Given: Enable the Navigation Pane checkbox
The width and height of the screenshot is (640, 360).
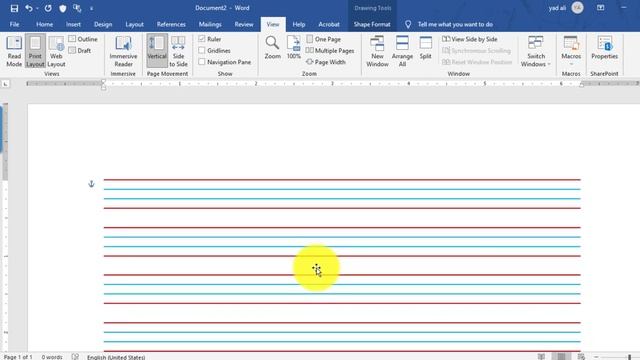Looking at the screenshot, I should click(x=202, y=62).
